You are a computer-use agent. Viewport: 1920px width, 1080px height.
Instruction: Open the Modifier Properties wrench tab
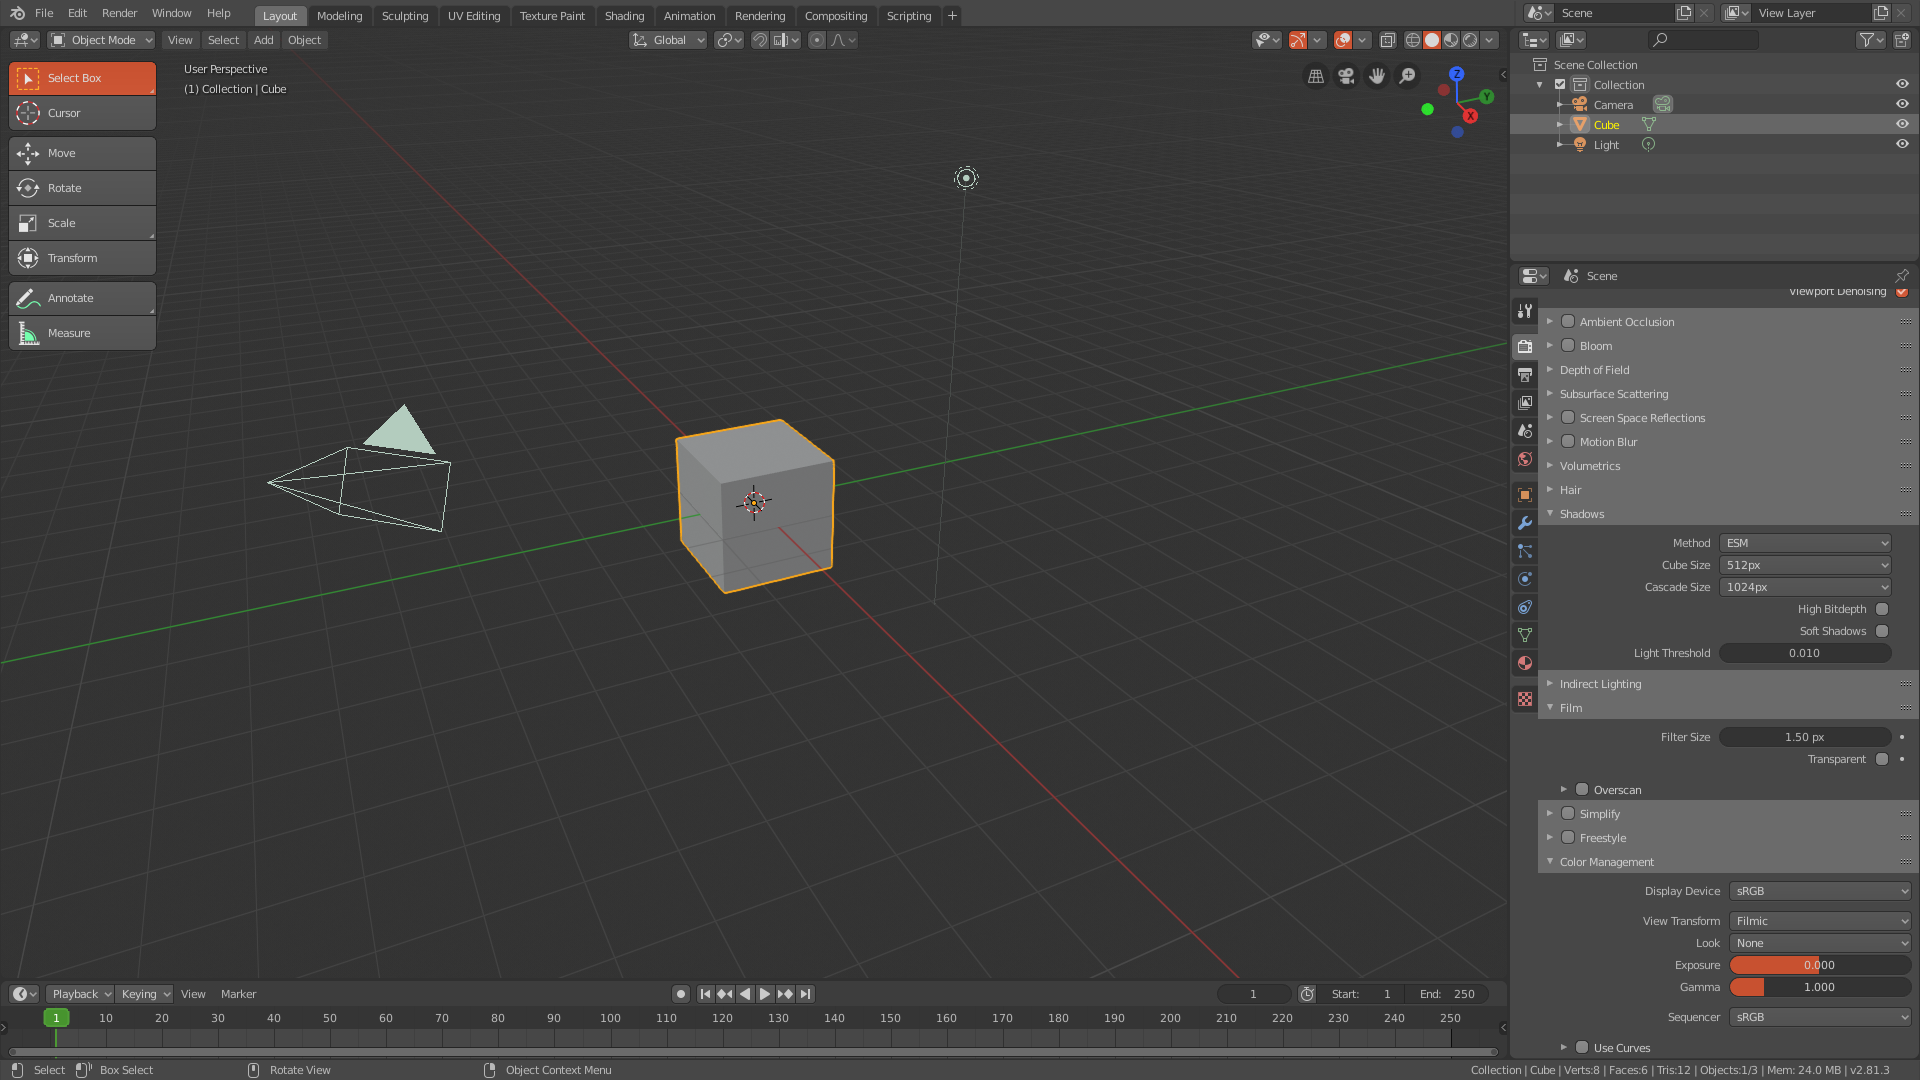pyautogui.click(x=1524, y=523)
